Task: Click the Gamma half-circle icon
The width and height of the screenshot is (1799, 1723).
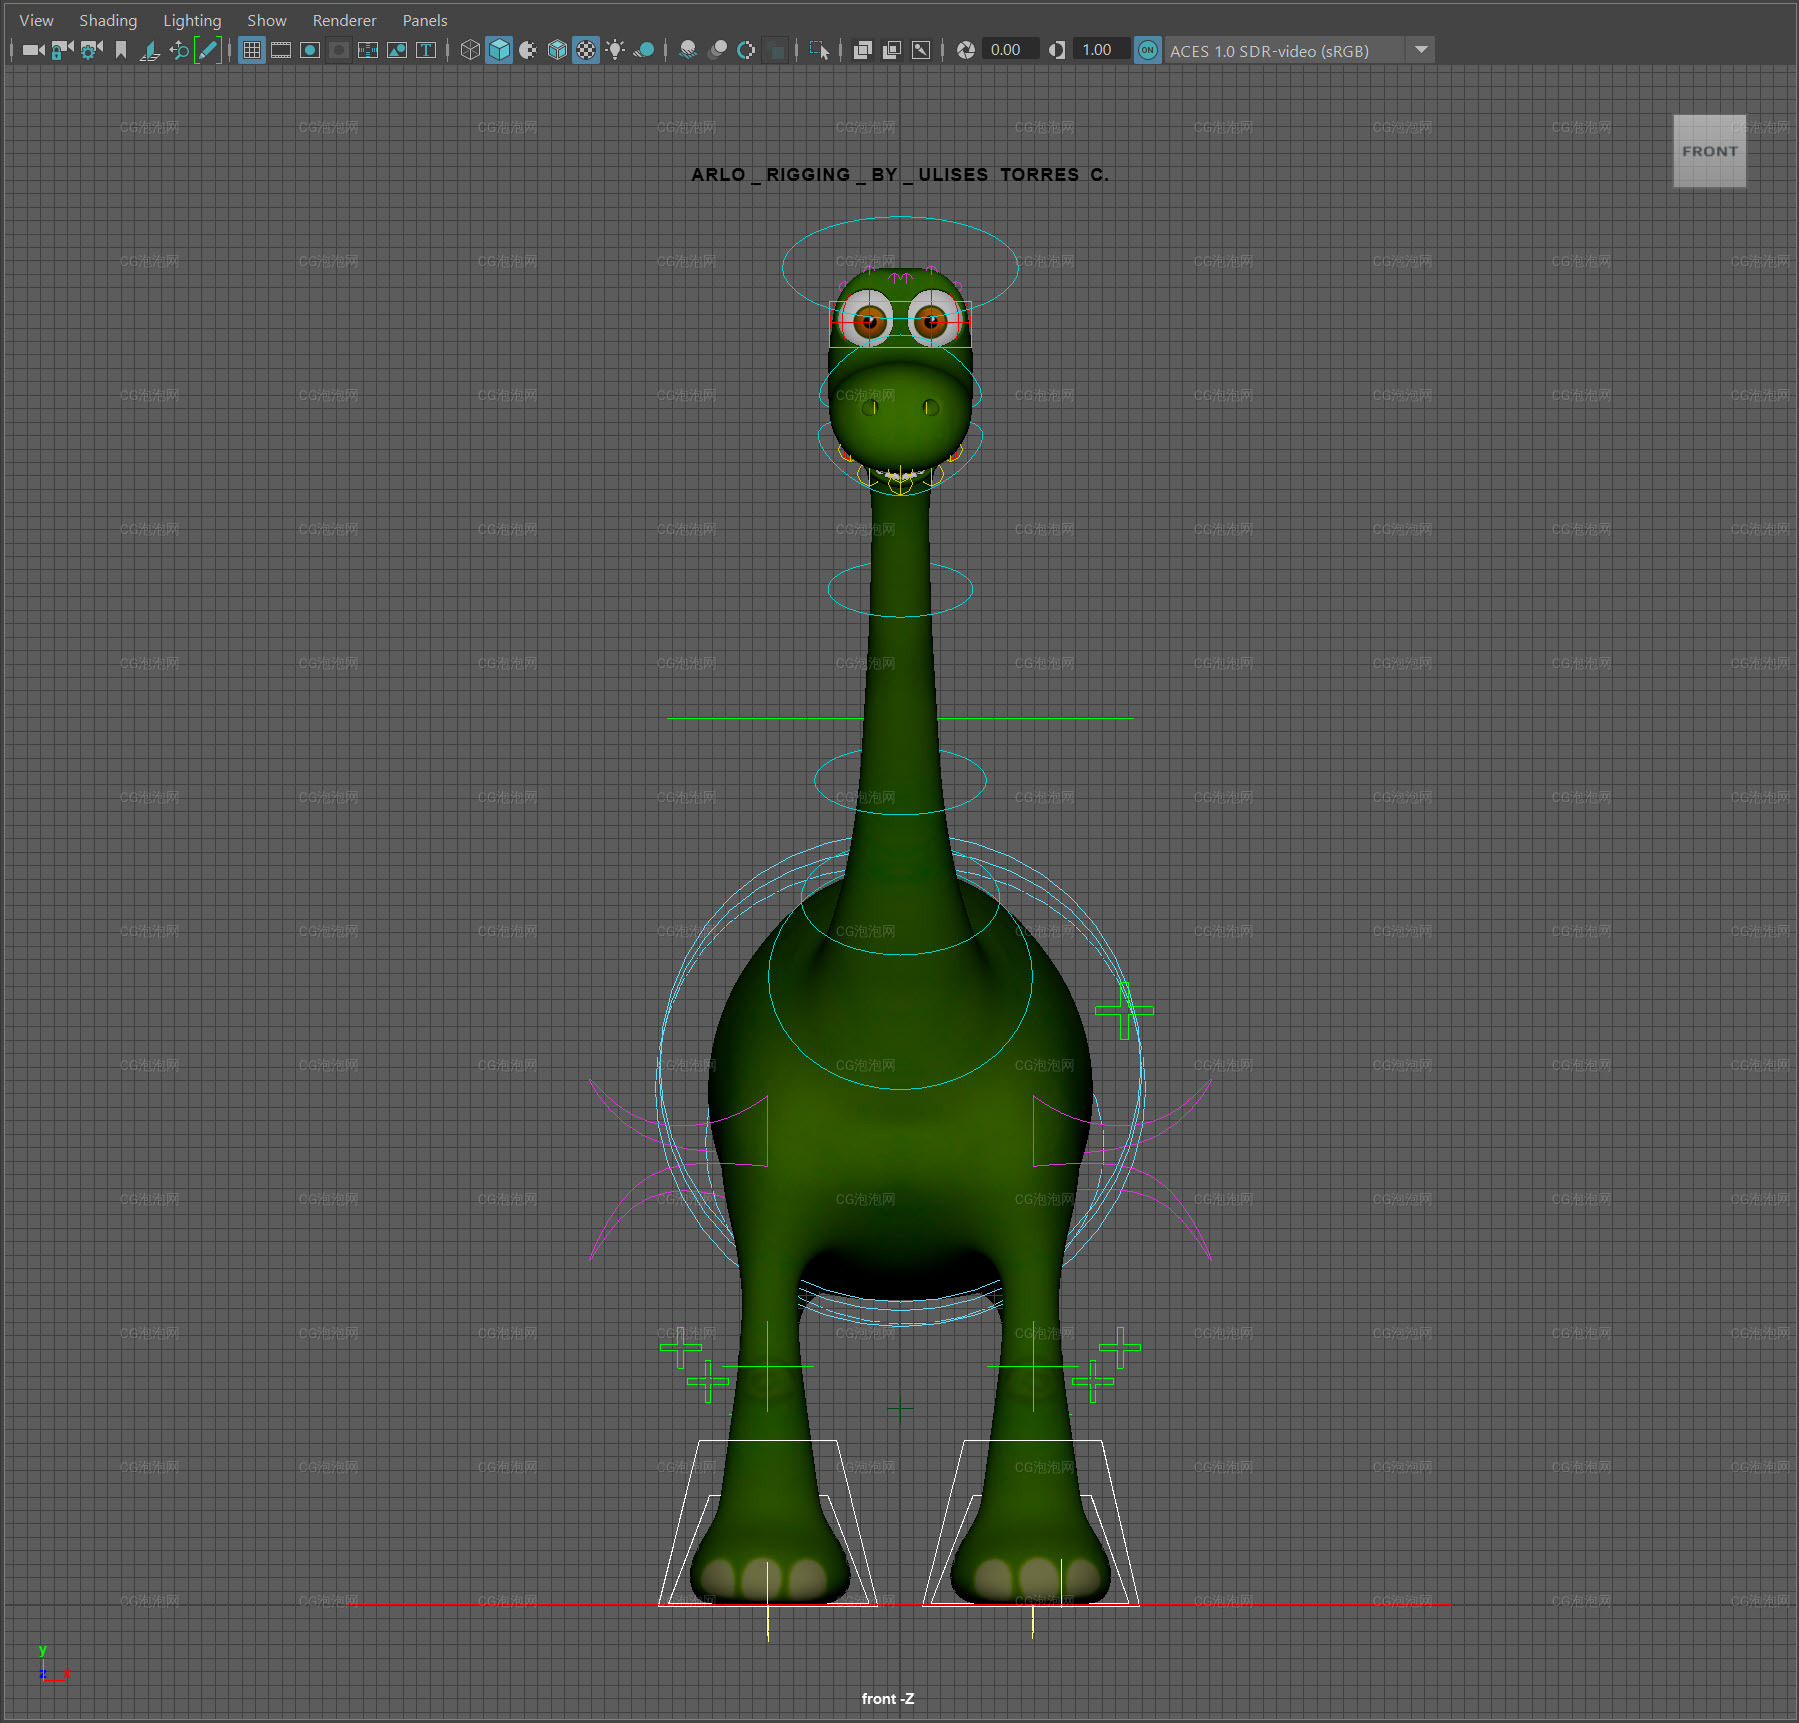Action: (x=1057, y=50)
